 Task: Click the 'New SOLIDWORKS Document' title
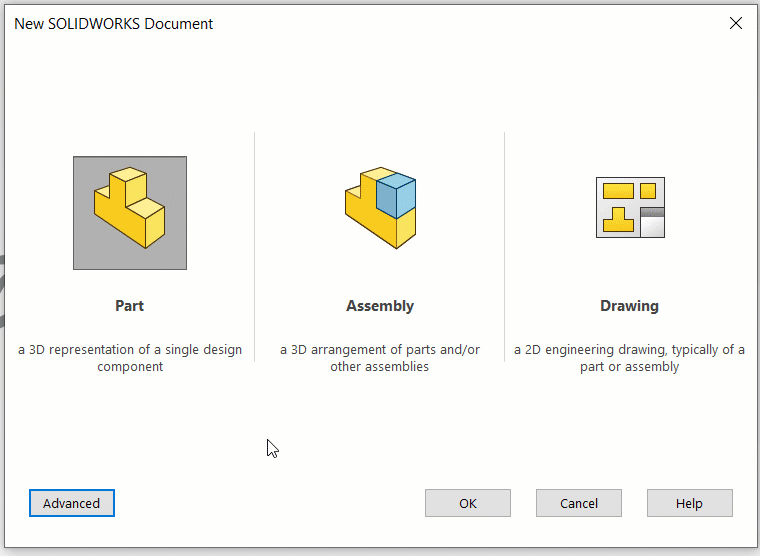pos(113,24)
